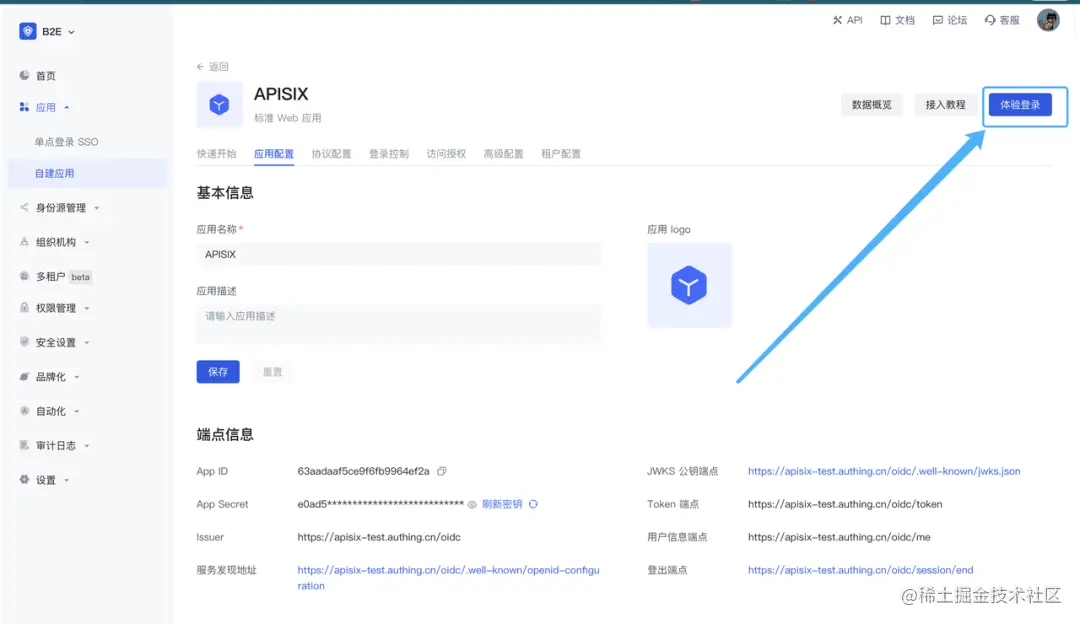Click the 审计日志 icon
This screenshot has width=1080, height=624.
point(24,445)
